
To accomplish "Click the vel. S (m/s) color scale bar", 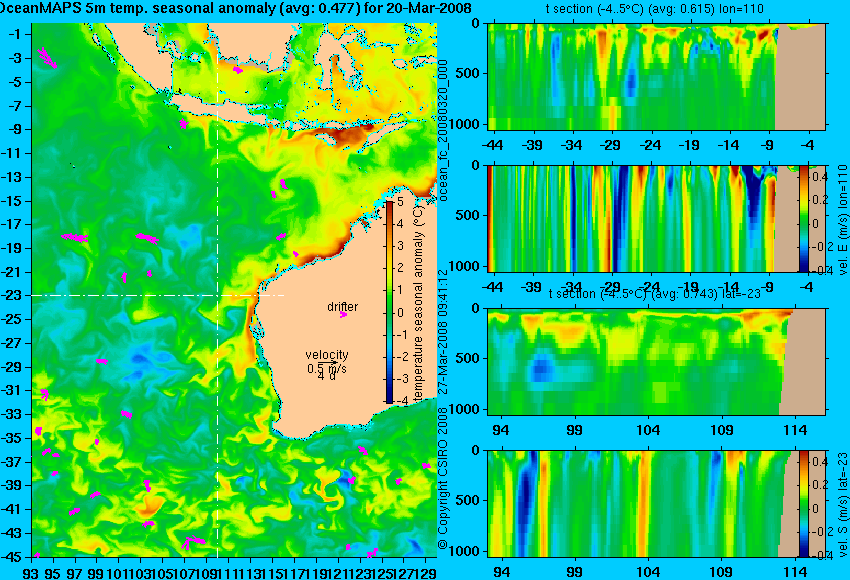I will click(x=804, y=504).
